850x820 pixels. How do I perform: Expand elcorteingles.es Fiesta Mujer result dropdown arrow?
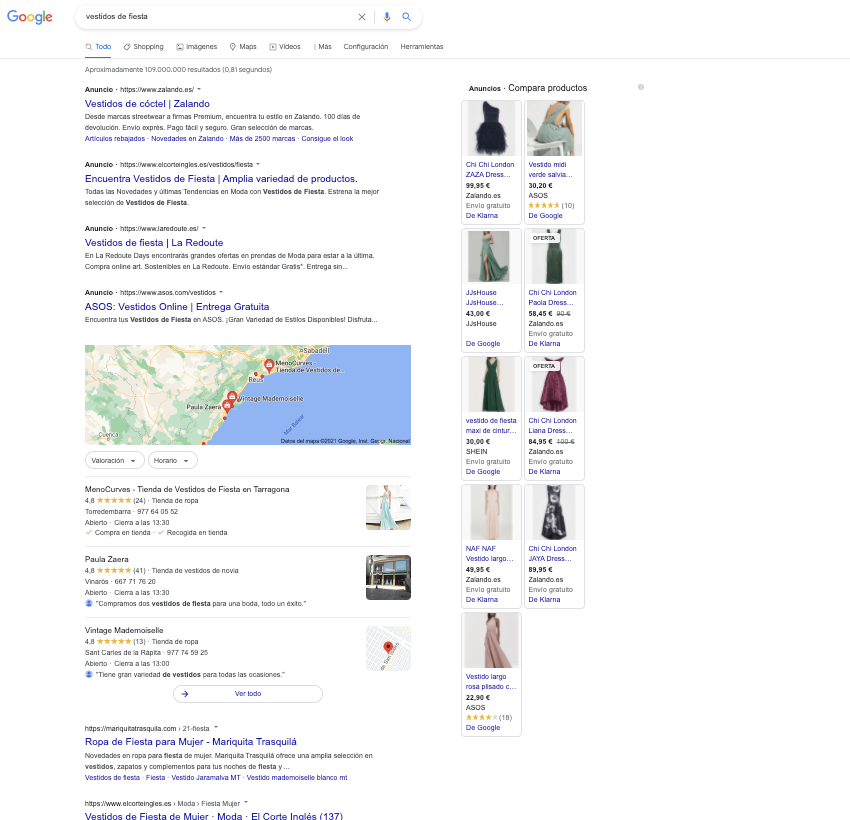[246, 803]
